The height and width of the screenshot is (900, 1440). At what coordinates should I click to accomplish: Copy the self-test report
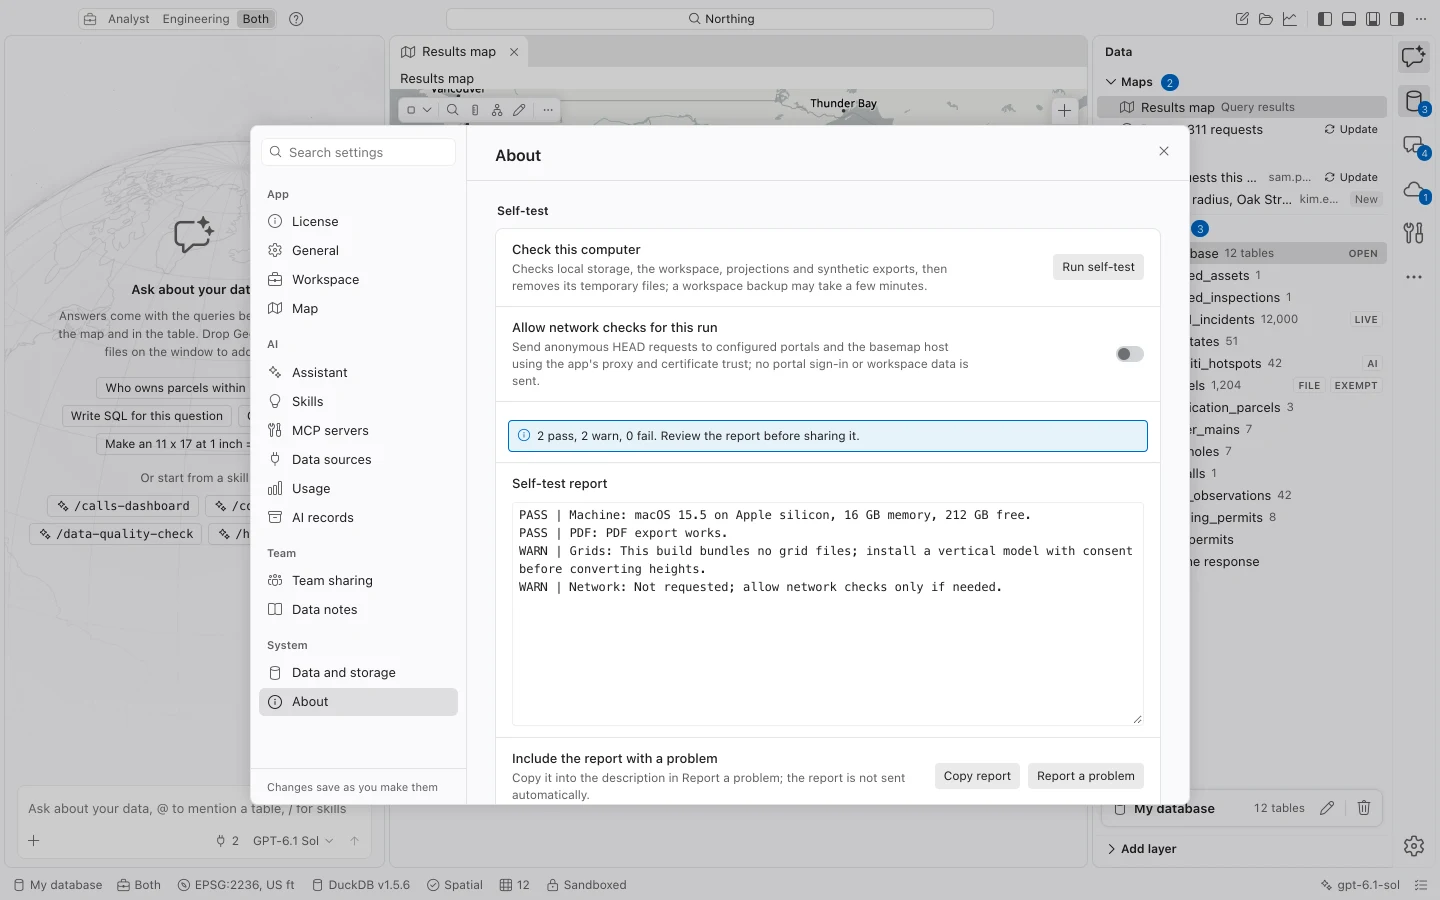click(x=977, y=776)
